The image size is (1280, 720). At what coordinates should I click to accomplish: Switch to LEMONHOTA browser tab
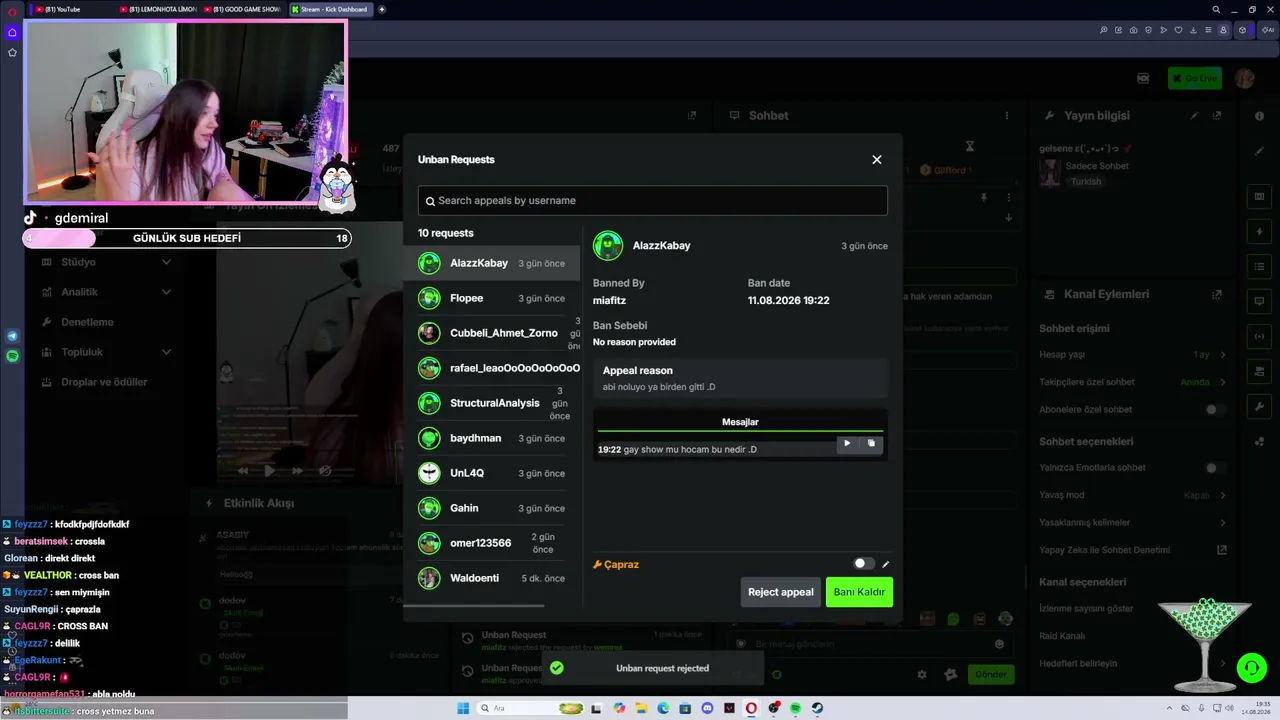coord(157,9)
